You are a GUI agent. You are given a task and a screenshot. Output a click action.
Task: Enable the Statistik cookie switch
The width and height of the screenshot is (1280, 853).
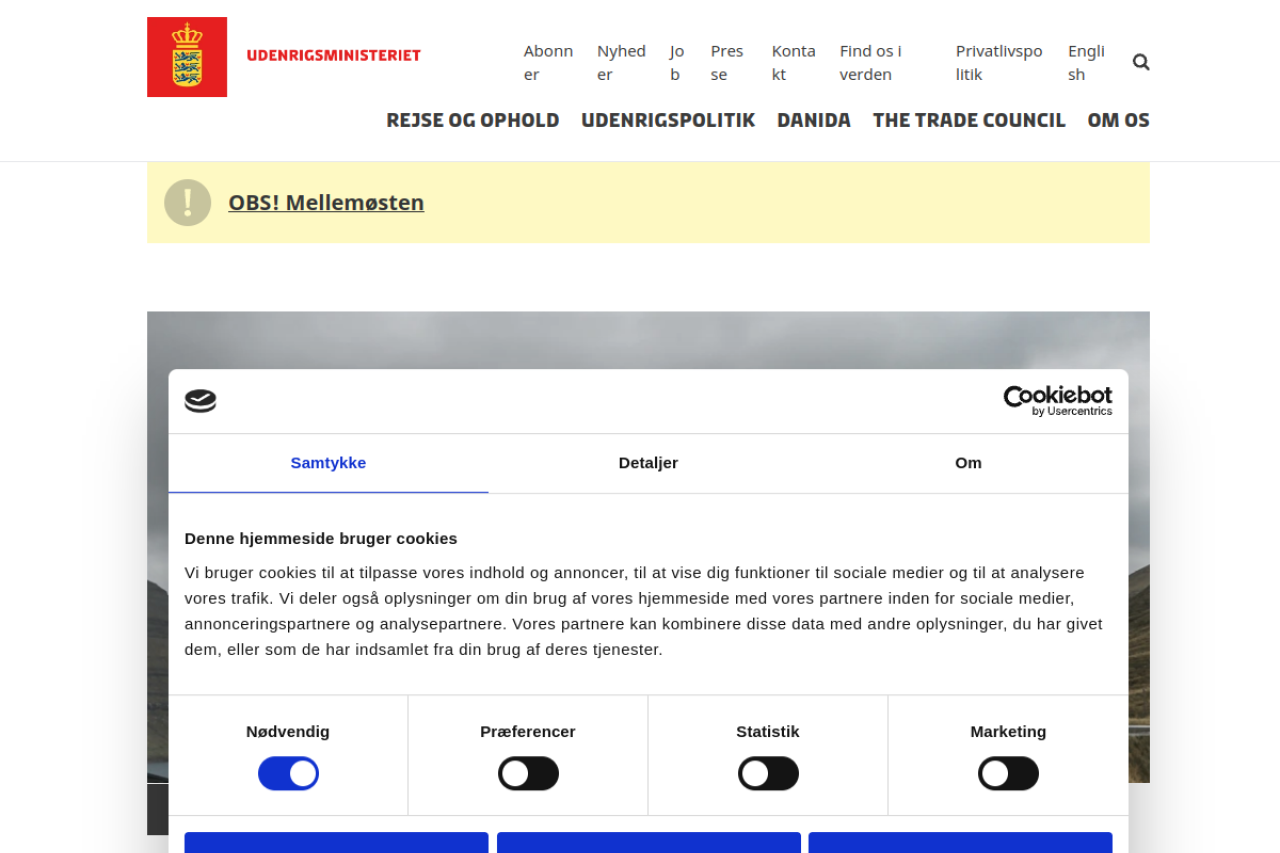pos(768,773)
